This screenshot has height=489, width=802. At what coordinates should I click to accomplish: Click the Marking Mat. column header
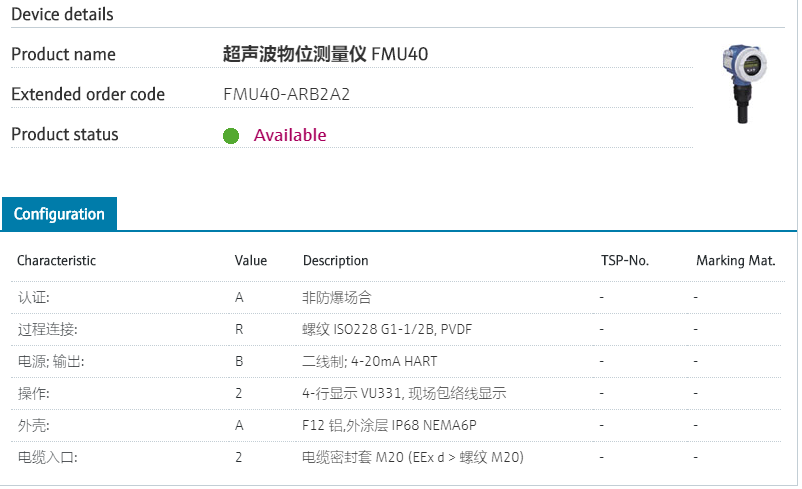[x=736, y=261]
